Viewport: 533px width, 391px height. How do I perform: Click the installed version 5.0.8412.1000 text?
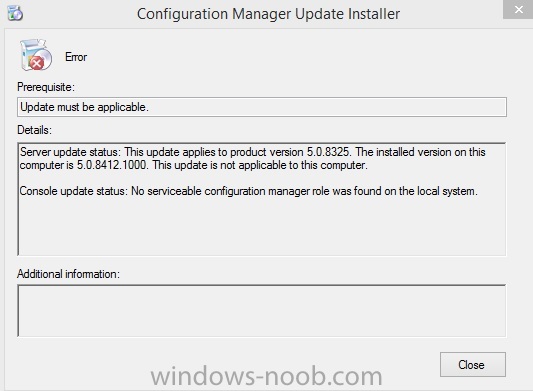pos(112,165)
